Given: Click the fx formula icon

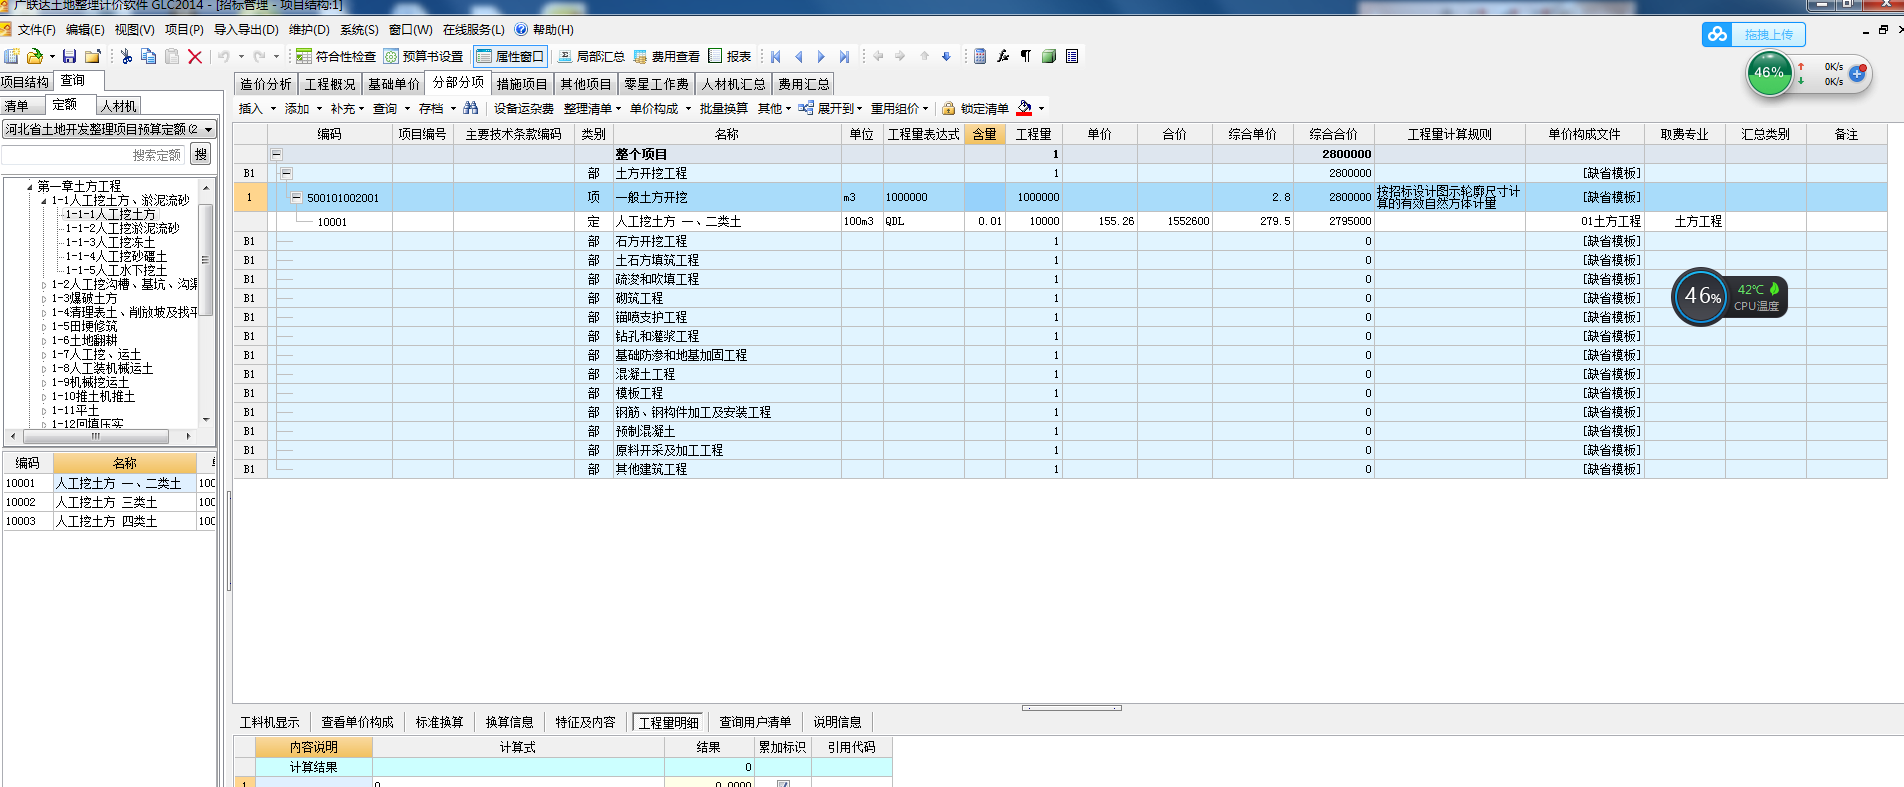Looking at the screenshot, I should coord(1003,56).
